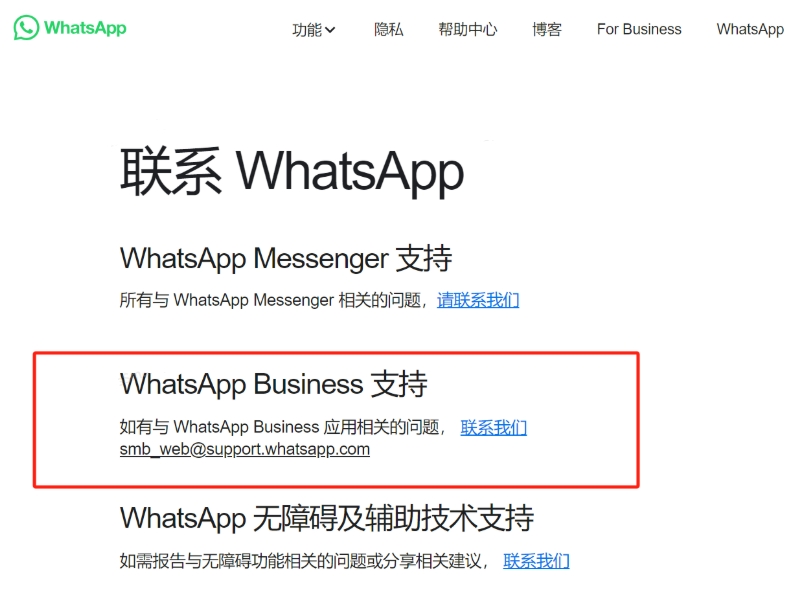This screenshot has height=600, width=787.
Task: Click the 请联系我们 link under Messenger 支持
Action: tap(478, 300)
